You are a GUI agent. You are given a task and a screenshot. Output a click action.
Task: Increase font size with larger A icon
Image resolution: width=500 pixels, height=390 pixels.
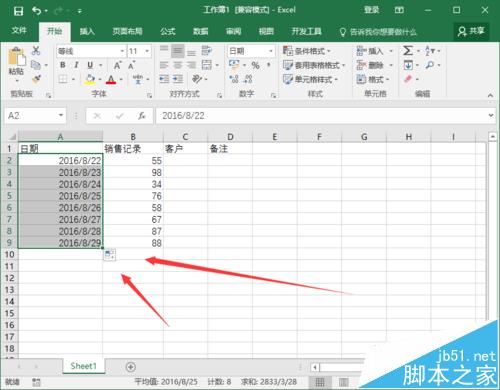(x=117, y=65)
